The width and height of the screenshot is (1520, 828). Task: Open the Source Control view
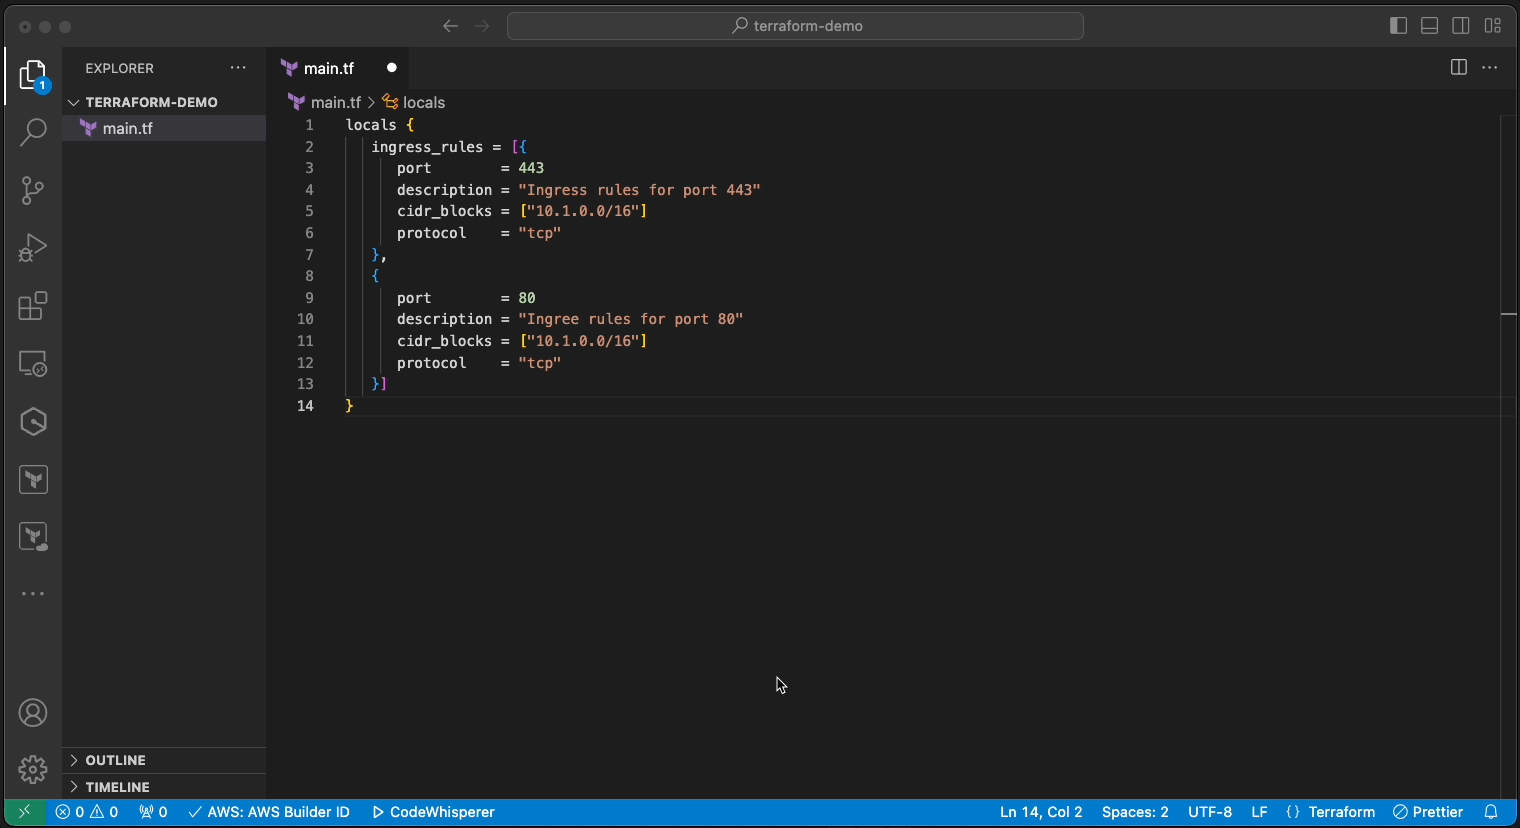(x=33, y=190)
